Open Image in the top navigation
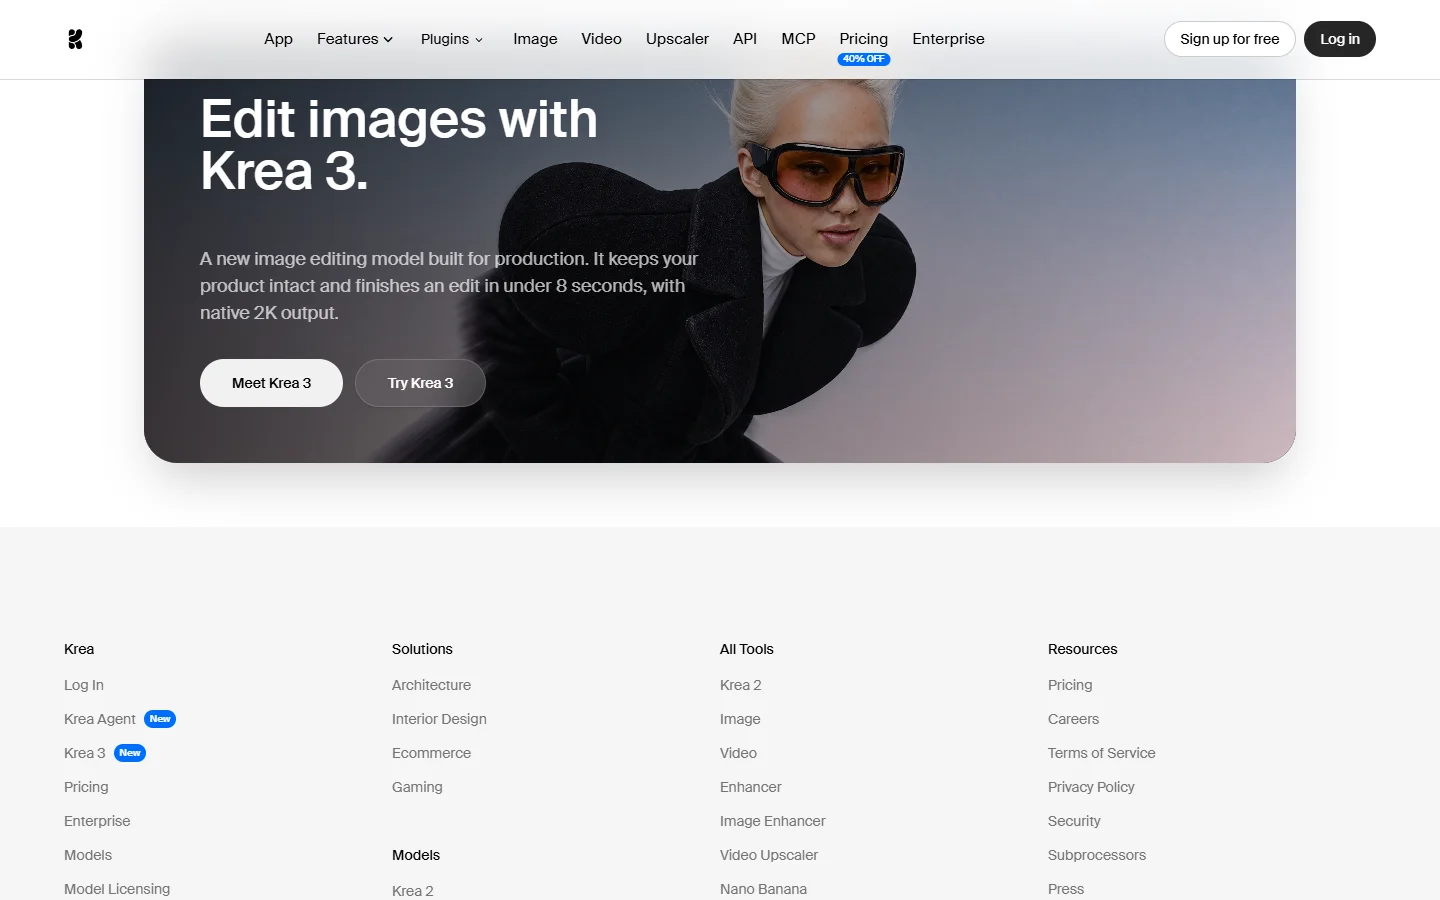The image size is (1440, 900). point(535,39)
